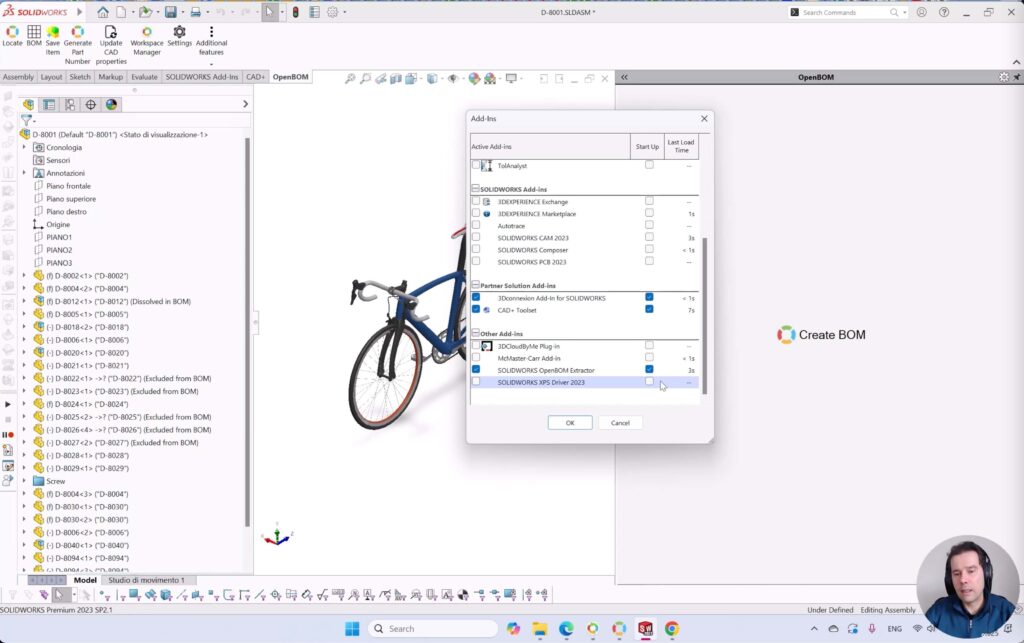Expand the Annotazioni tree node
The image size is (1024, 643).
24,173
